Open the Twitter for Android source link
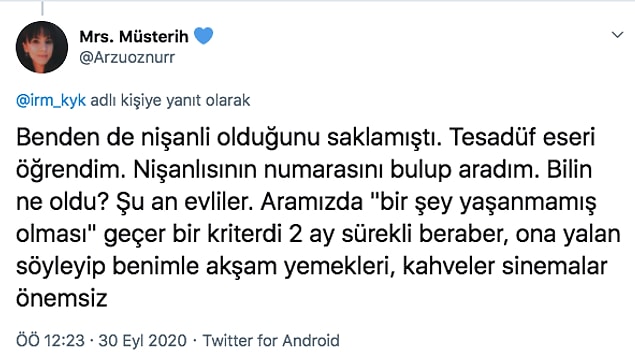635x363 pixels. (x=271, y=341)
